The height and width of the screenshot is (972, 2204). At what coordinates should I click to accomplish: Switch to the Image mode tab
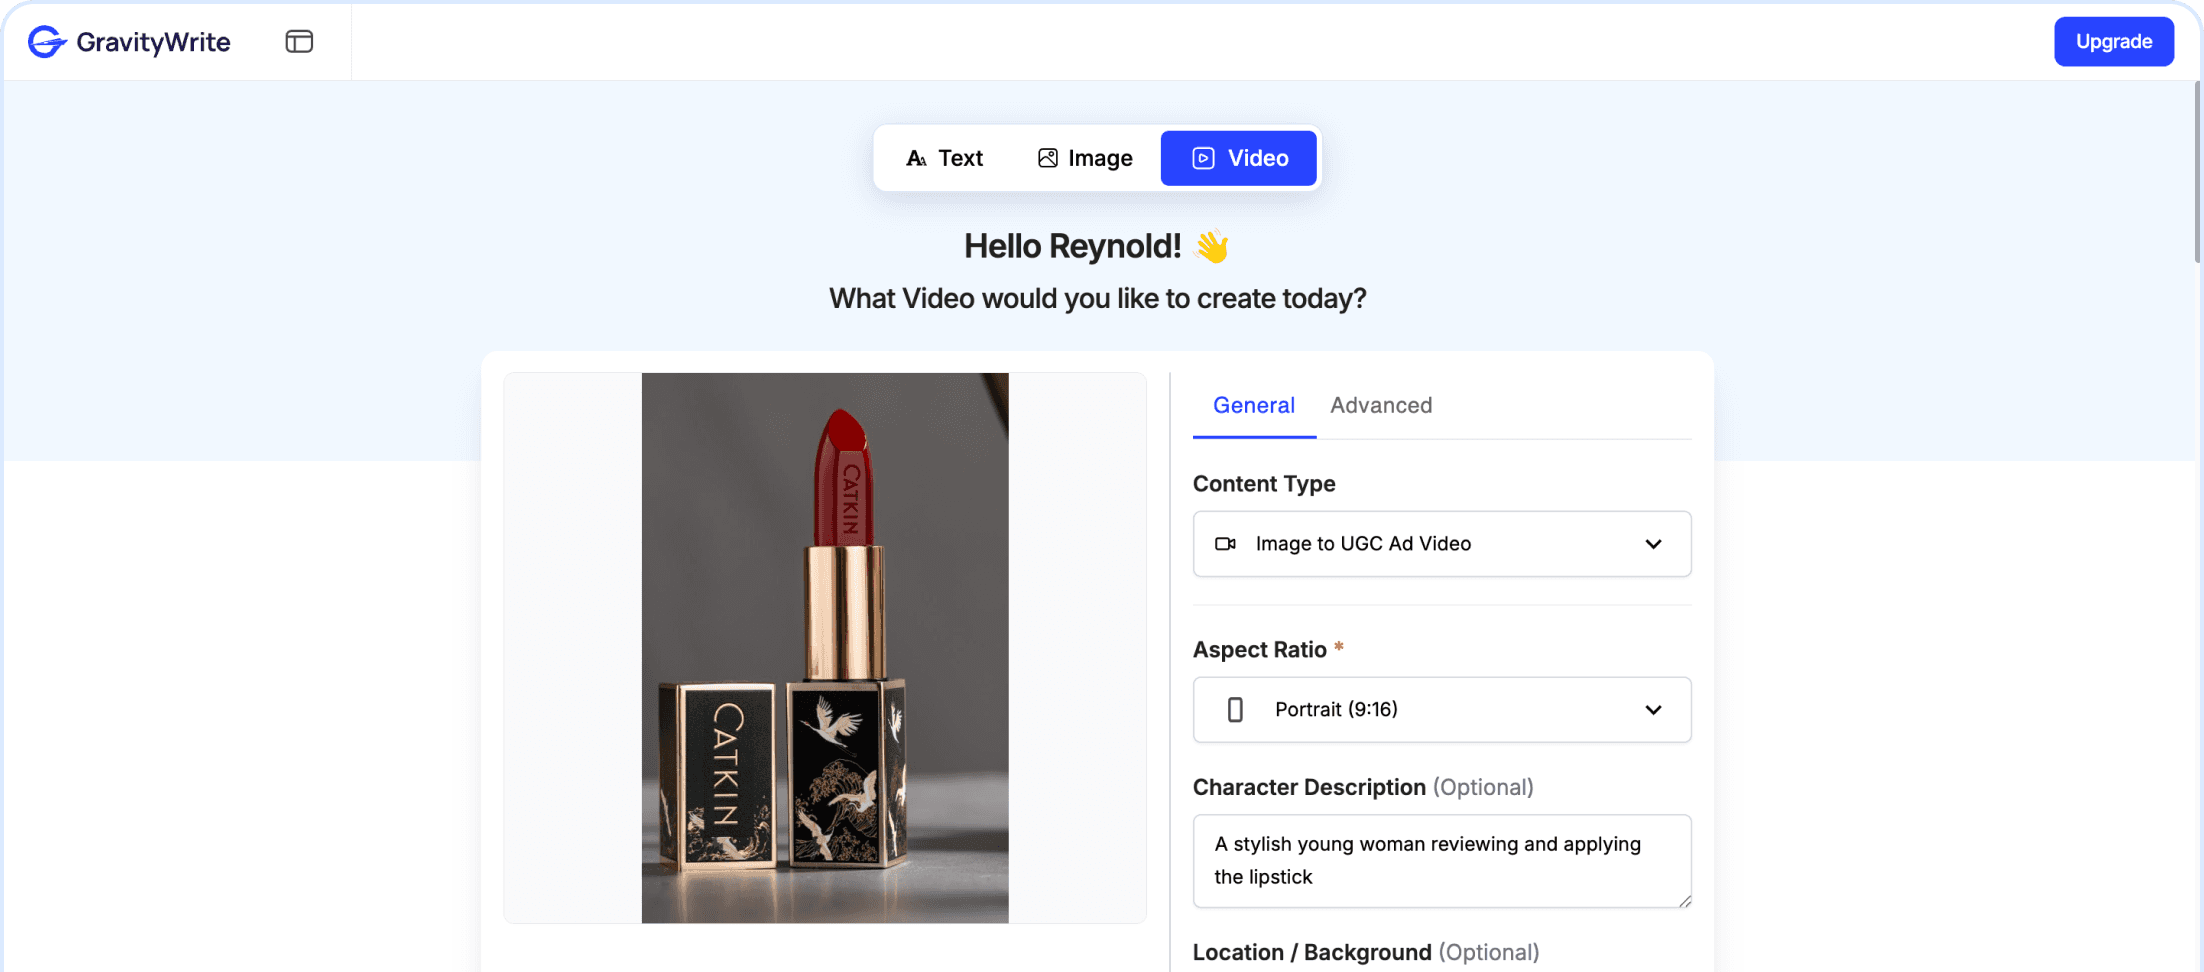(x=1085, y=158)
